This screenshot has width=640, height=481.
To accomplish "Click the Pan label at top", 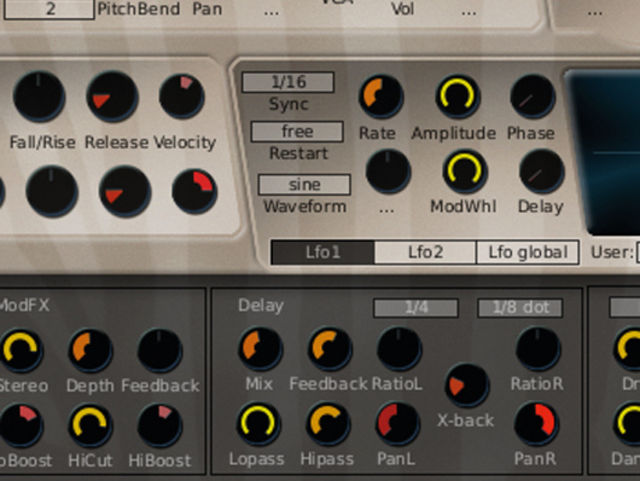I will coord(207,9).
